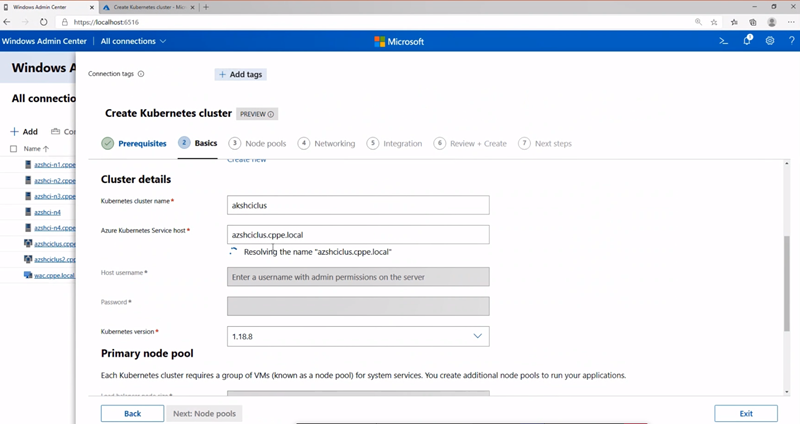The height and width of the screenshot is (424, 800).
Task: Open the browser profile avatar
Action: tap(772, 22)
